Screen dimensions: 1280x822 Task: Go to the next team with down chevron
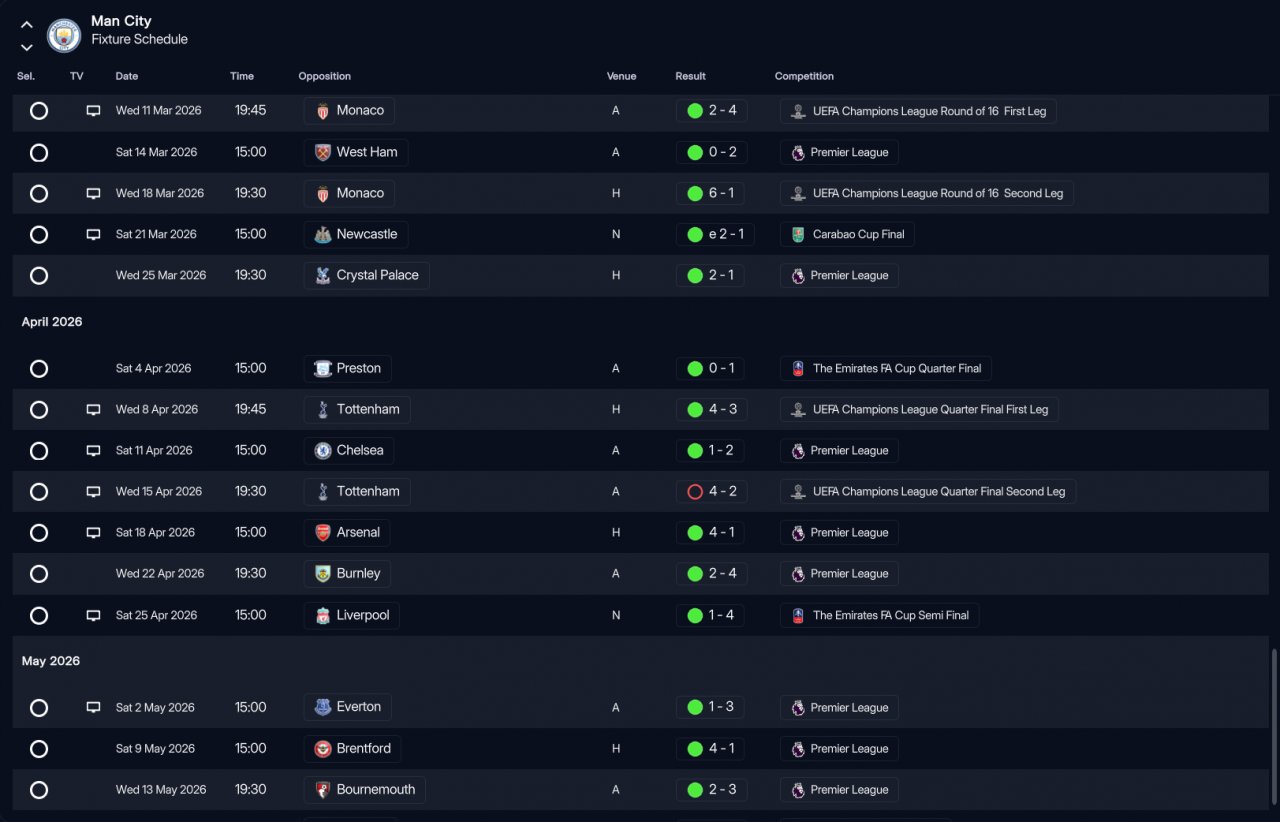point(27,47)
